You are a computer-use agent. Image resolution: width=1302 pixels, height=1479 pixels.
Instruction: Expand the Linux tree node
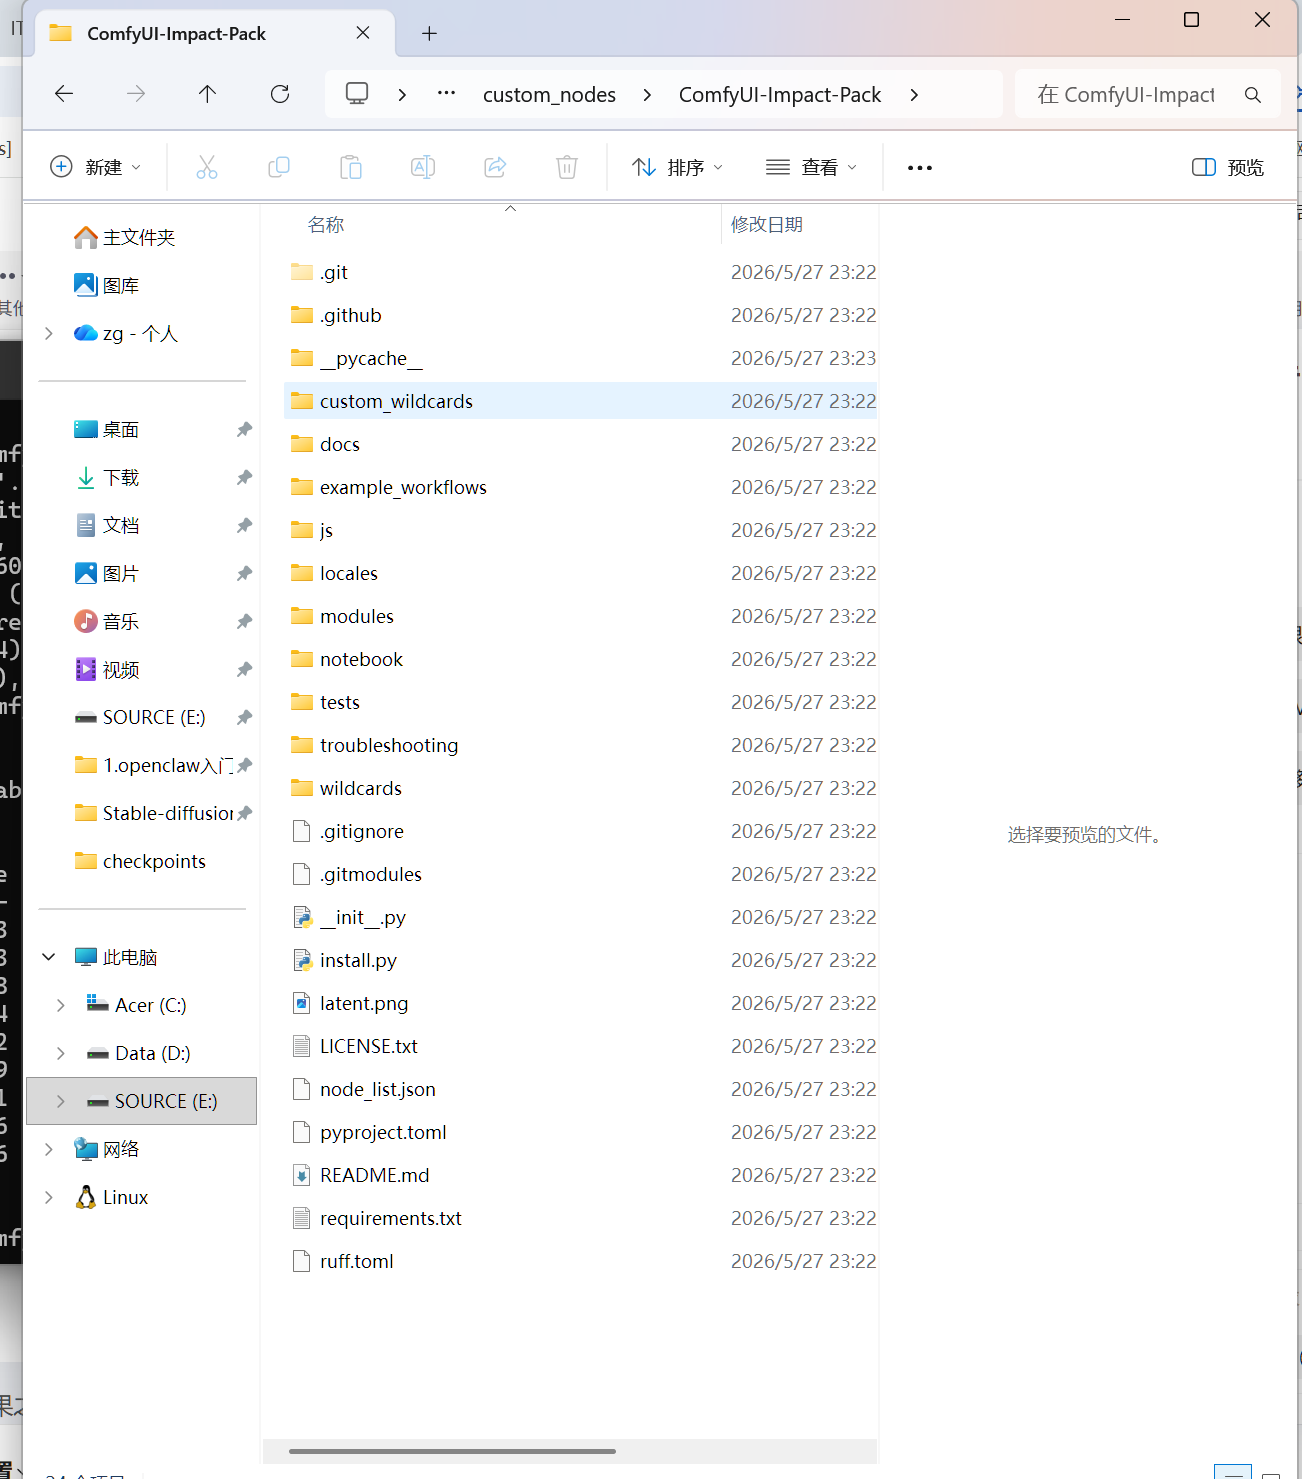(x=49, y=1198)
